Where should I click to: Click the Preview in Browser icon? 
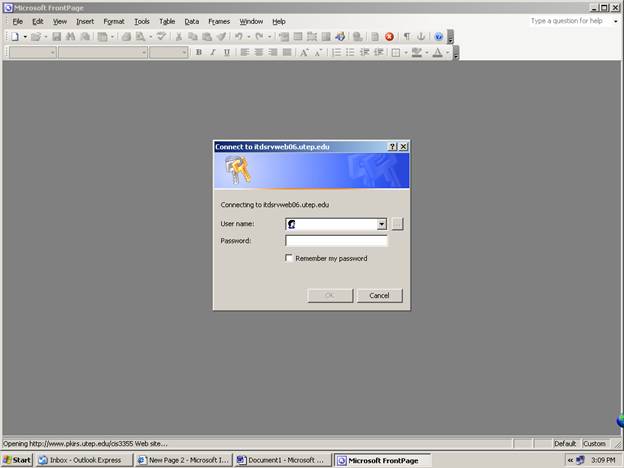point(140,37)
